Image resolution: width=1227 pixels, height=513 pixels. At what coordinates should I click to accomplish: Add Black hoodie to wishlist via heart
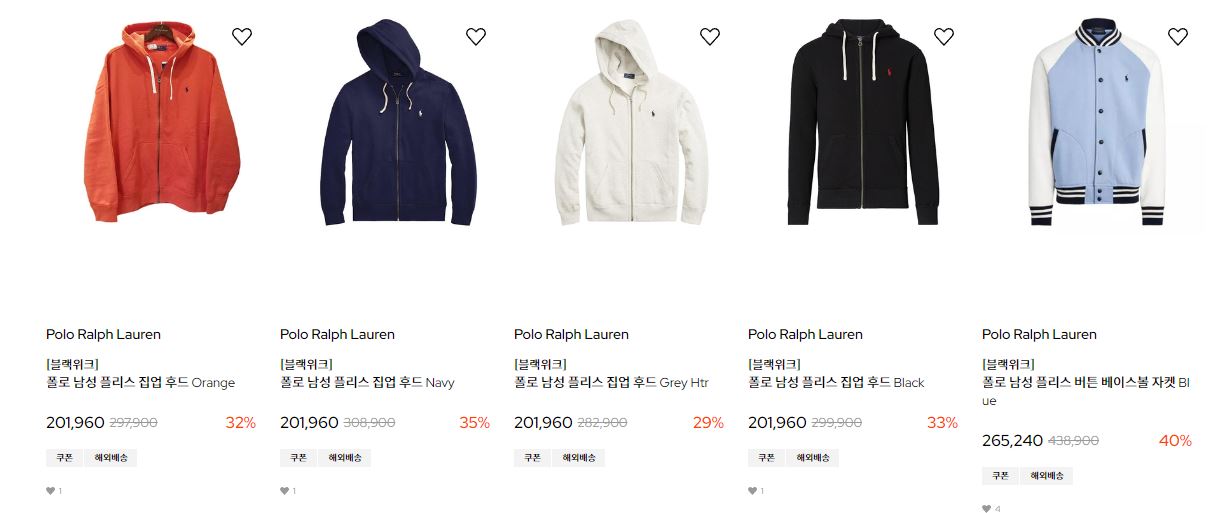(x=944, y=37)
